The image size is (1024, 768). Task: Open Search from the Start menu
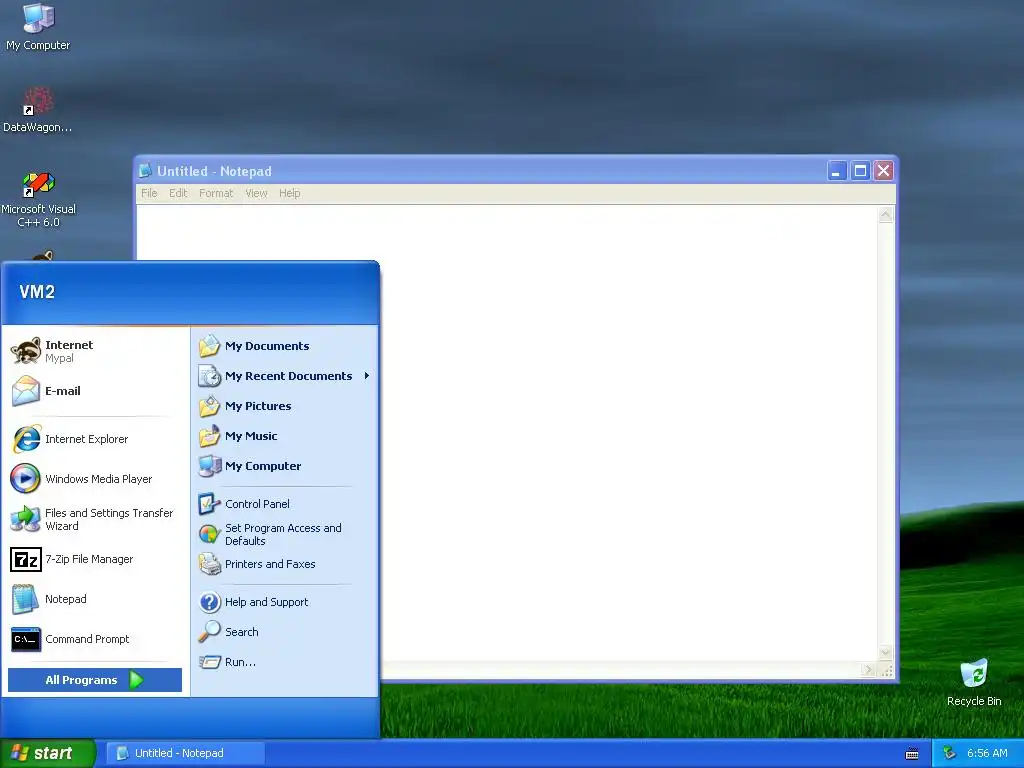pyautogui.click(x=285, y=632)
